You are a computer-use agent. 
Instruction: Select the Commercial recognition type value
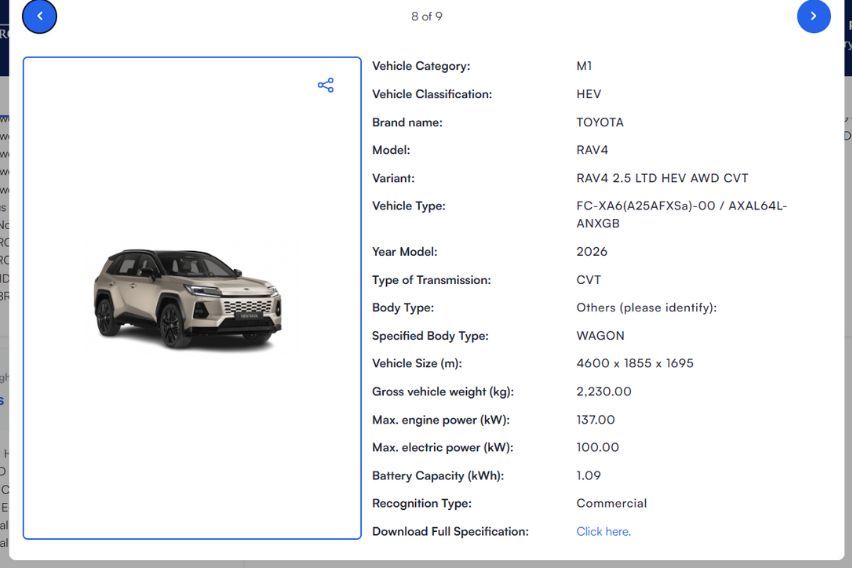(611, 503)
